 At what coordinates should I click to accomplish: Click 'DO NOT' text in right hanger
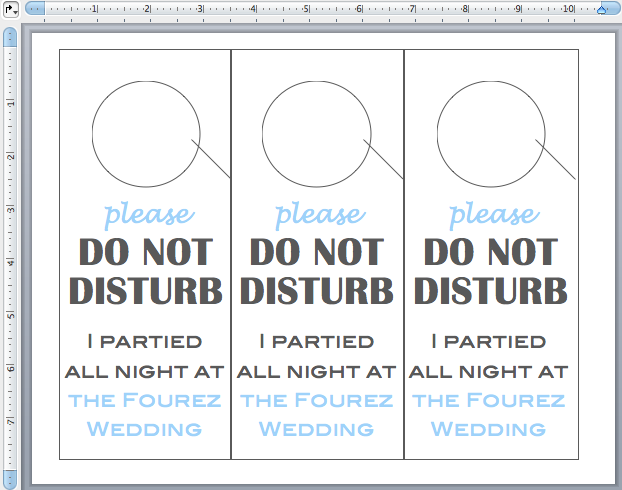pos(491,252)
